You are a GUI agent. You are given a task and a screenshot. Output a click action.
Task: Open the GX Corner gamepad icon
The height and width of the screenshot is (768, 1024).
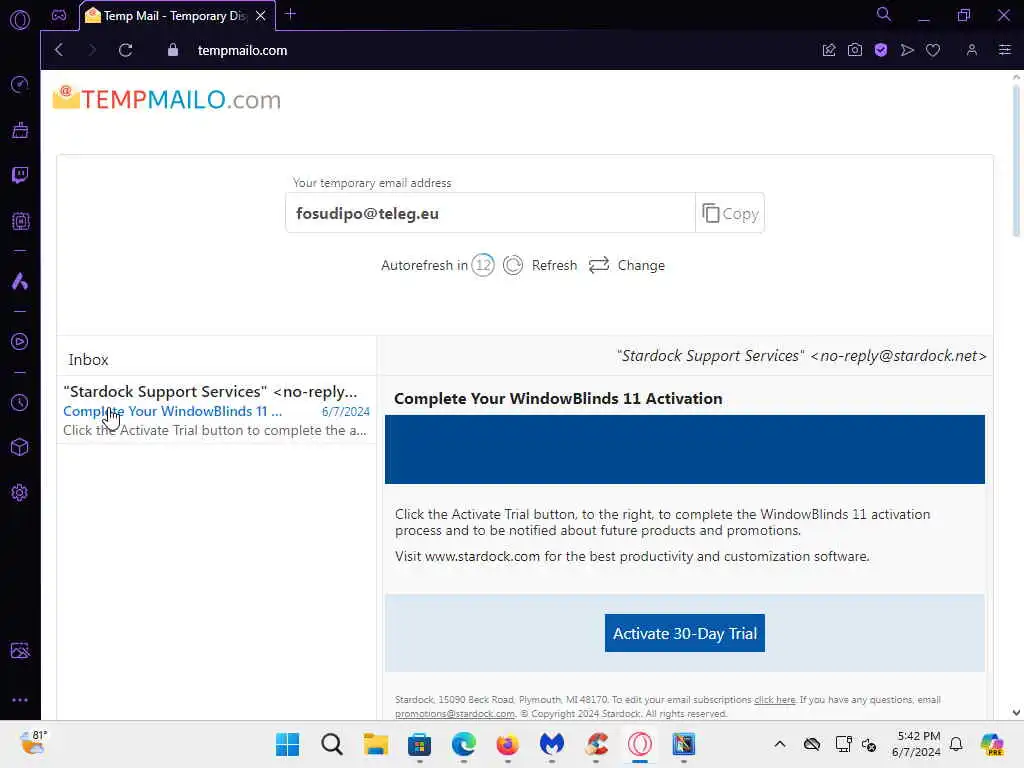click(x=59, y=15)
